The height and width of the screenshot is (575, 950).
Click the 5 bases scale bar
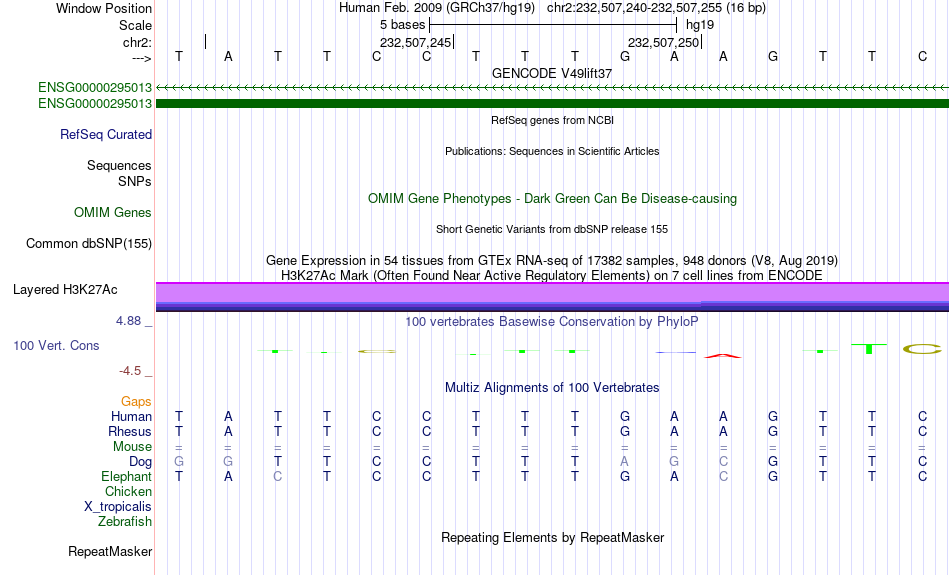pos(553,25)
